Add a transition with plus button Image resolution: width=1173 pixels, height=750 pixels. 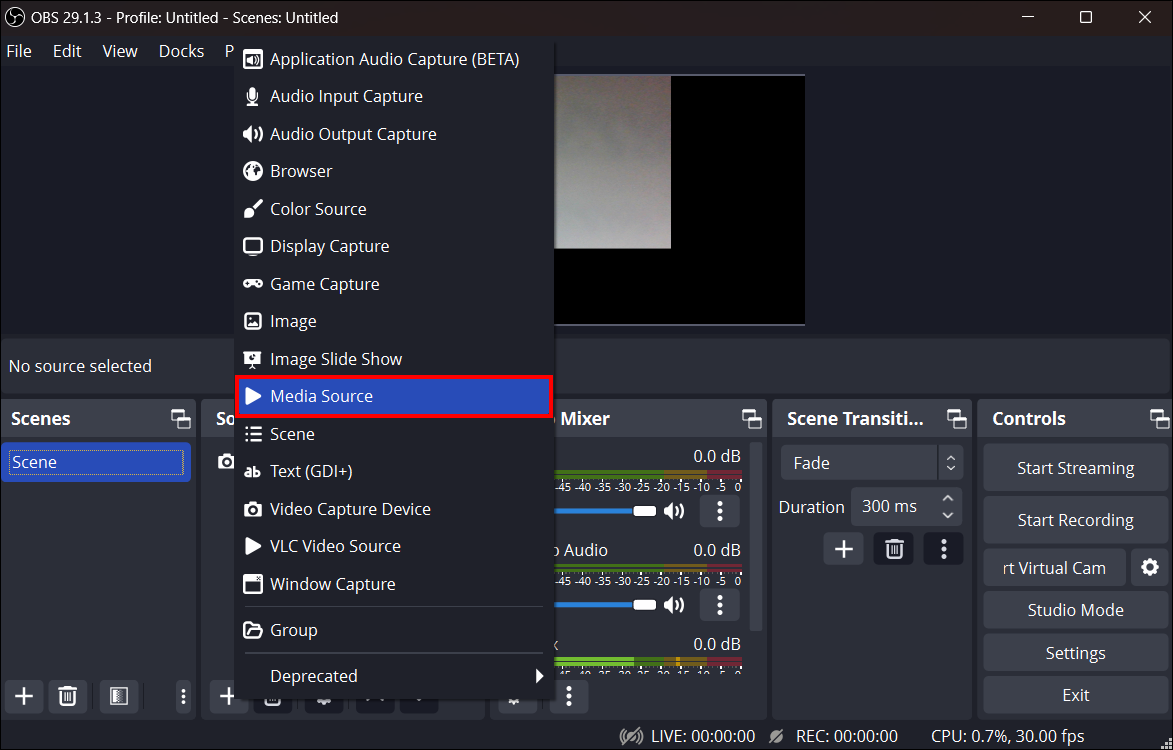tap(843, 549)
